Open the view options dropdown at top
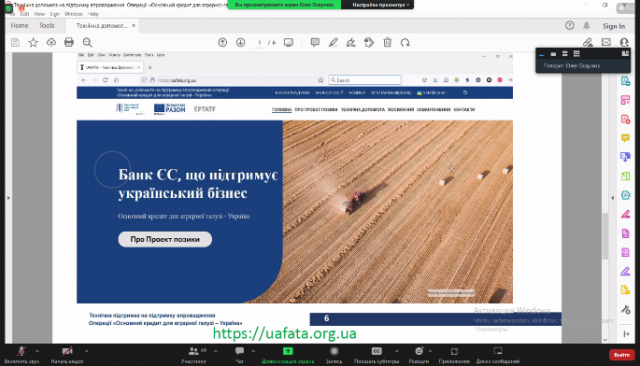The image size is (640, 366). tap(380, 5)
